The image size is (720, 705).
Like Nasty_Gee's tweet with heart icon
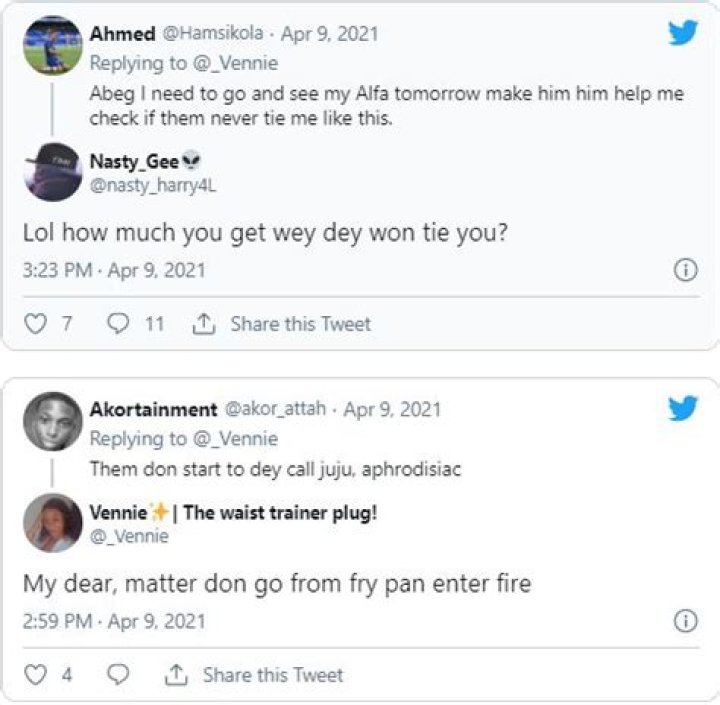[x=35, y=324]
